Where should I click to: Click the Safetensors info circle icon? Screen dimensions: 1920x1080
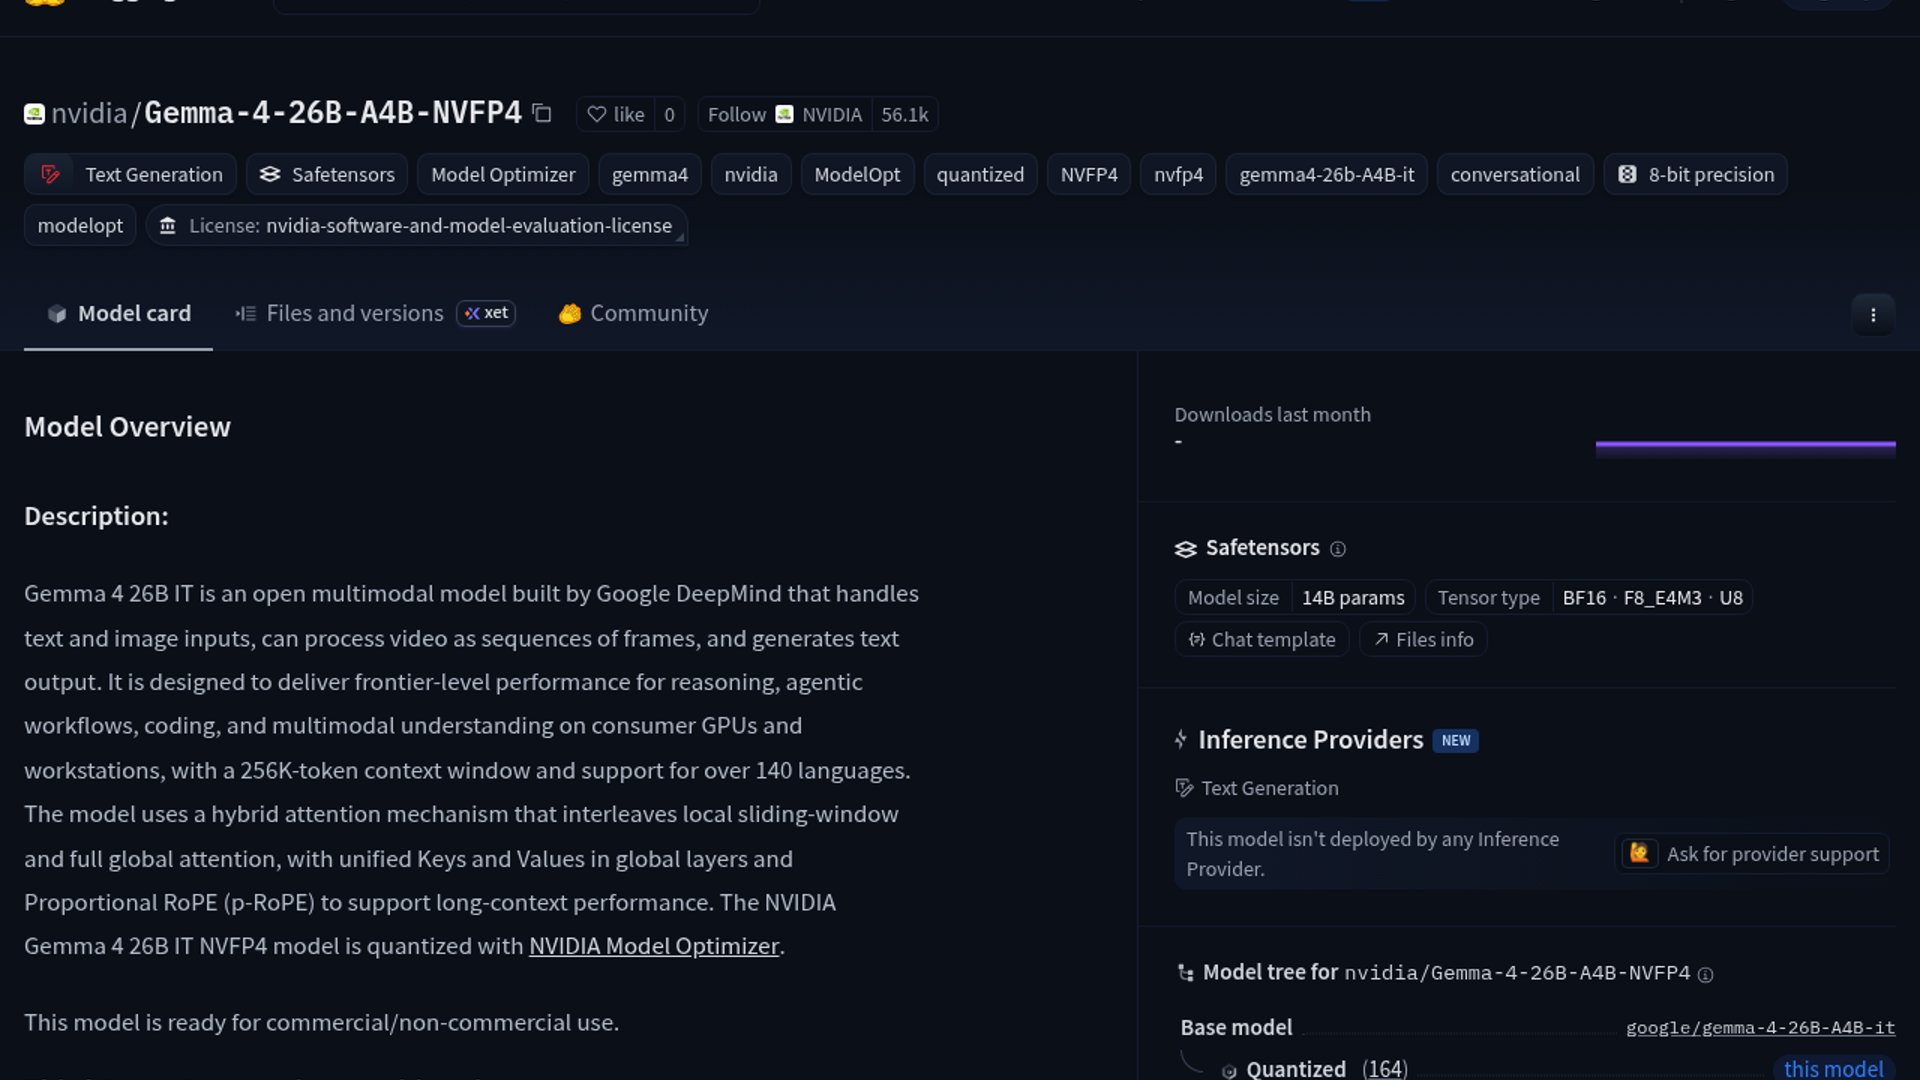[1338, 549]
